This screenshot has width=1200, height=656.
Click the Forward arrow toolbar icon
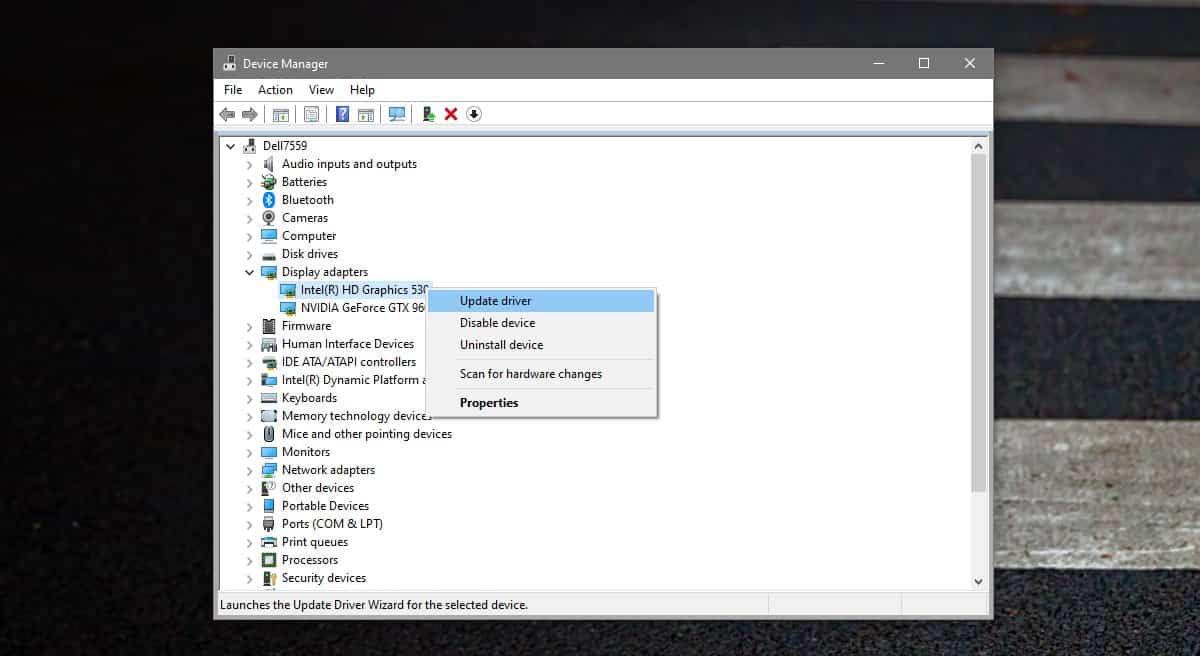pos(250,114)
